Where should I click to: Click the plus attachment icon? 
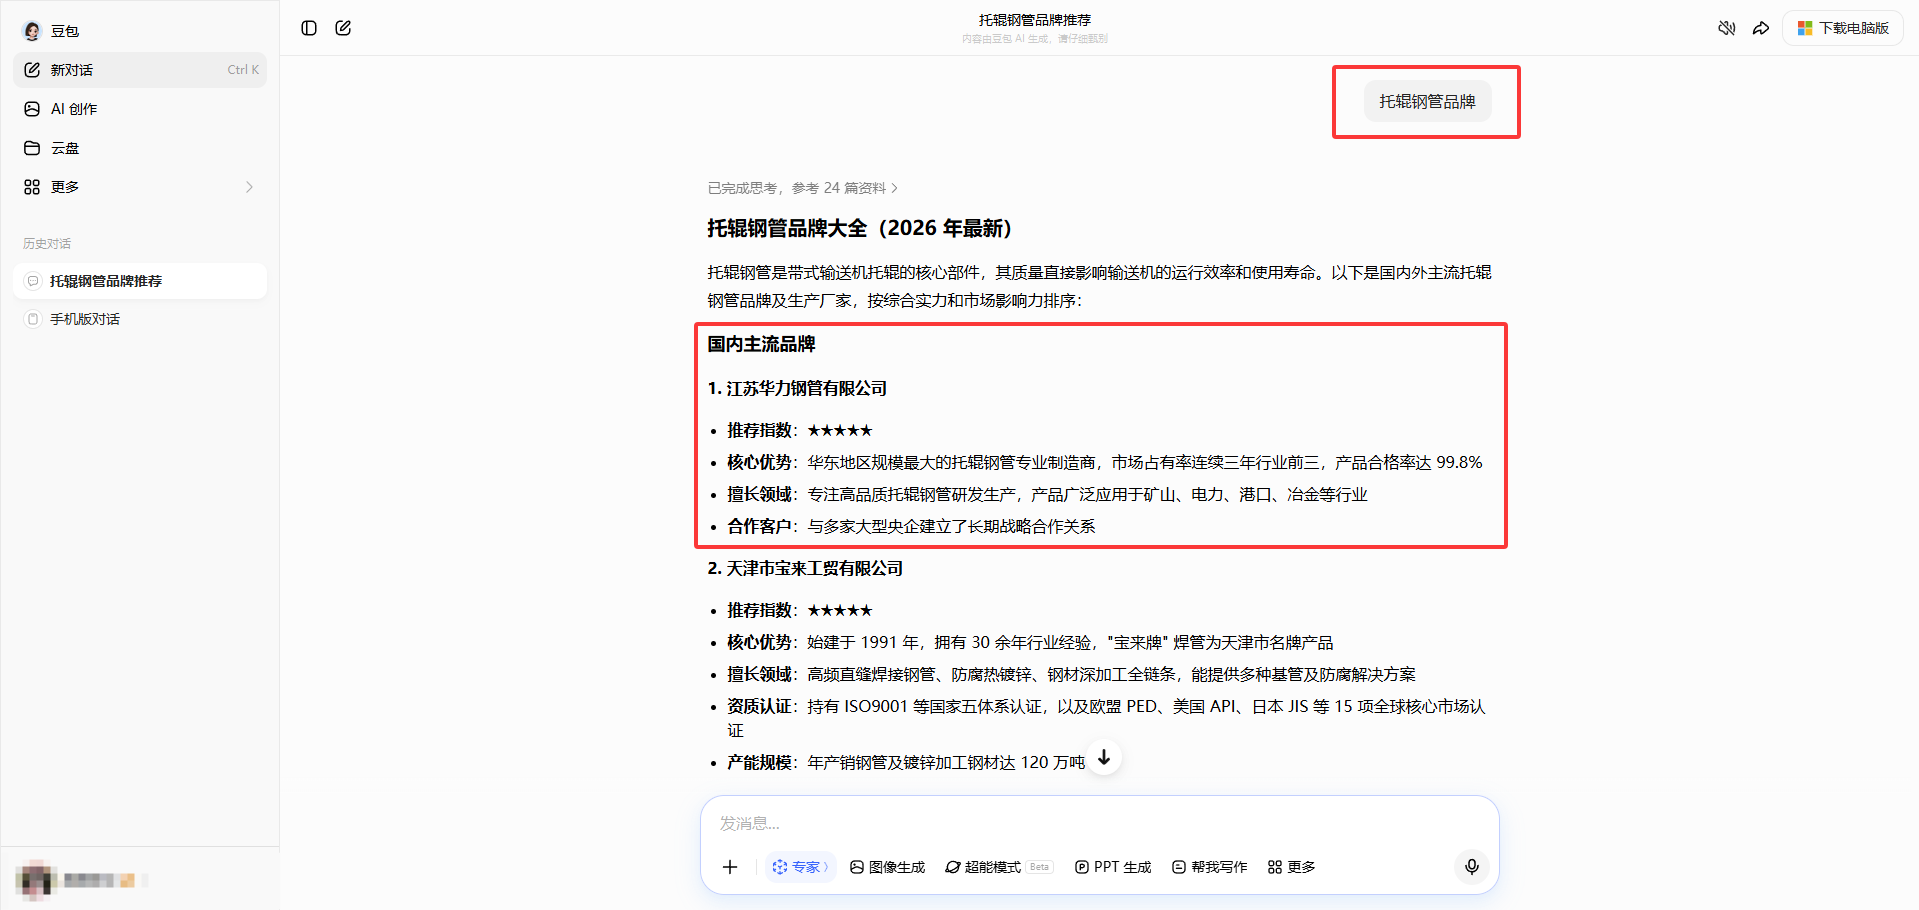[730, 867]
